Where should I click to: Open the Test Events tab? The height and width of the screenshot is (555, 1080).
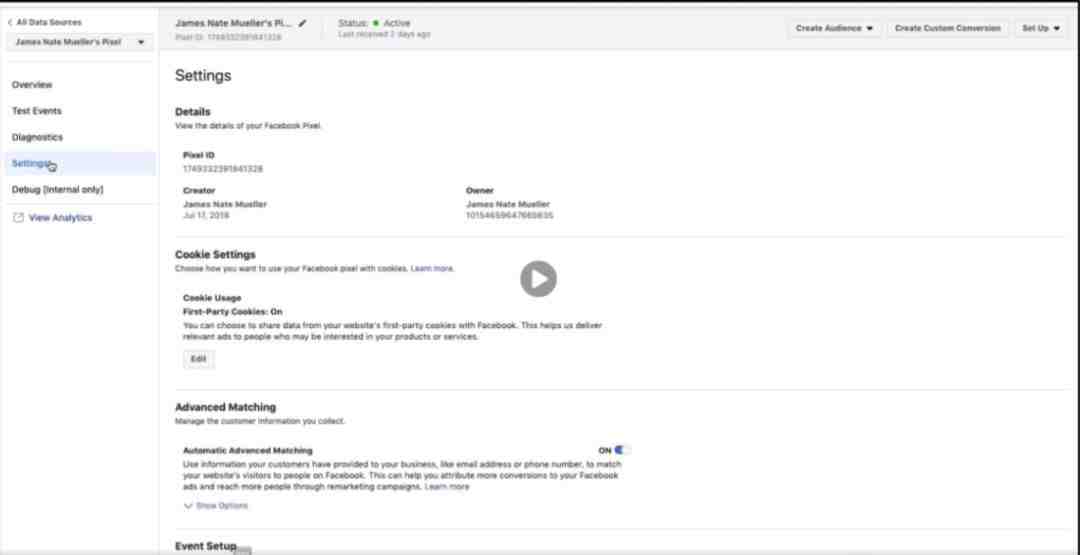(x=37, y=111)
